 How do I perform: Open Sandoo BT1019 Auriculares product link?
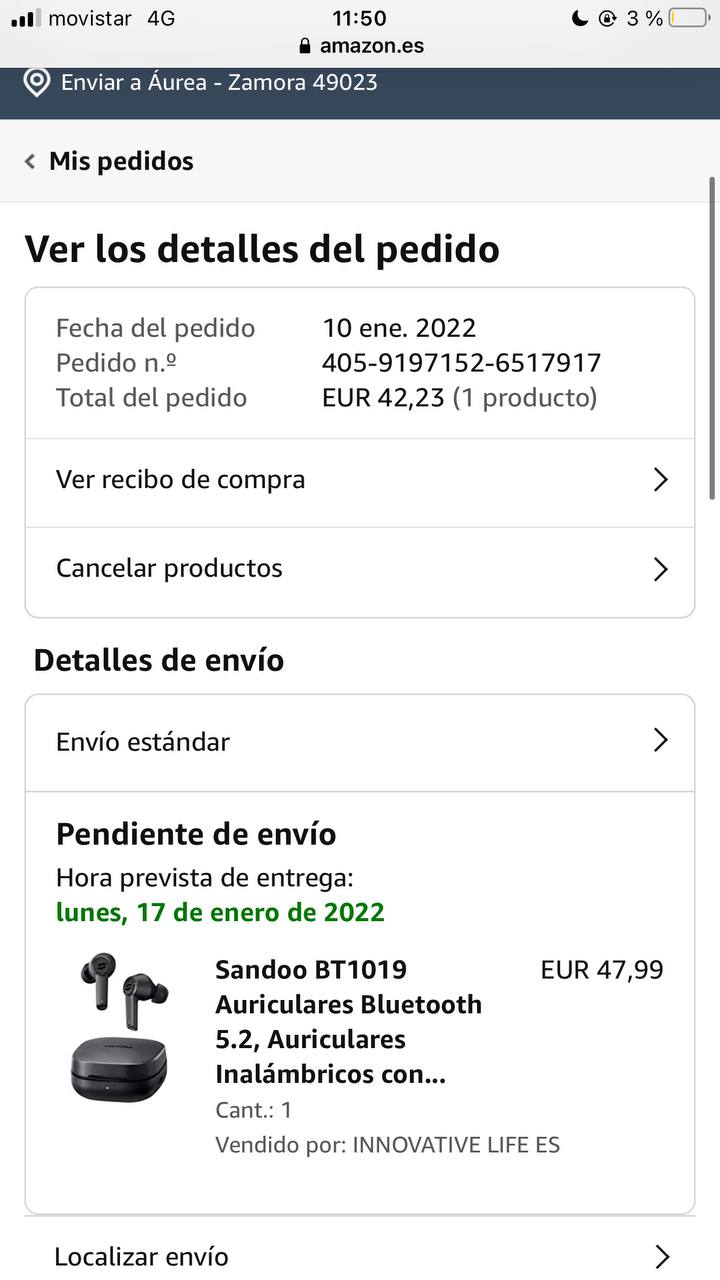pos(348,1022)
